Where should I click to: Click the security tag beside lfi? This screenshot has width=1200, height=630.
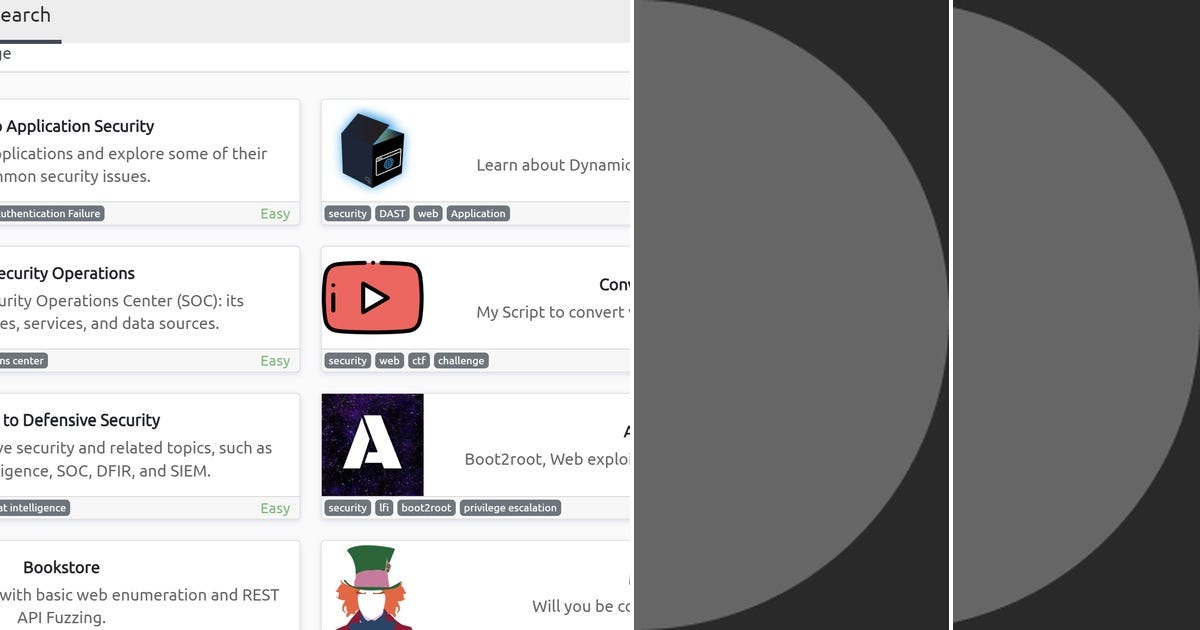(348, 507)
